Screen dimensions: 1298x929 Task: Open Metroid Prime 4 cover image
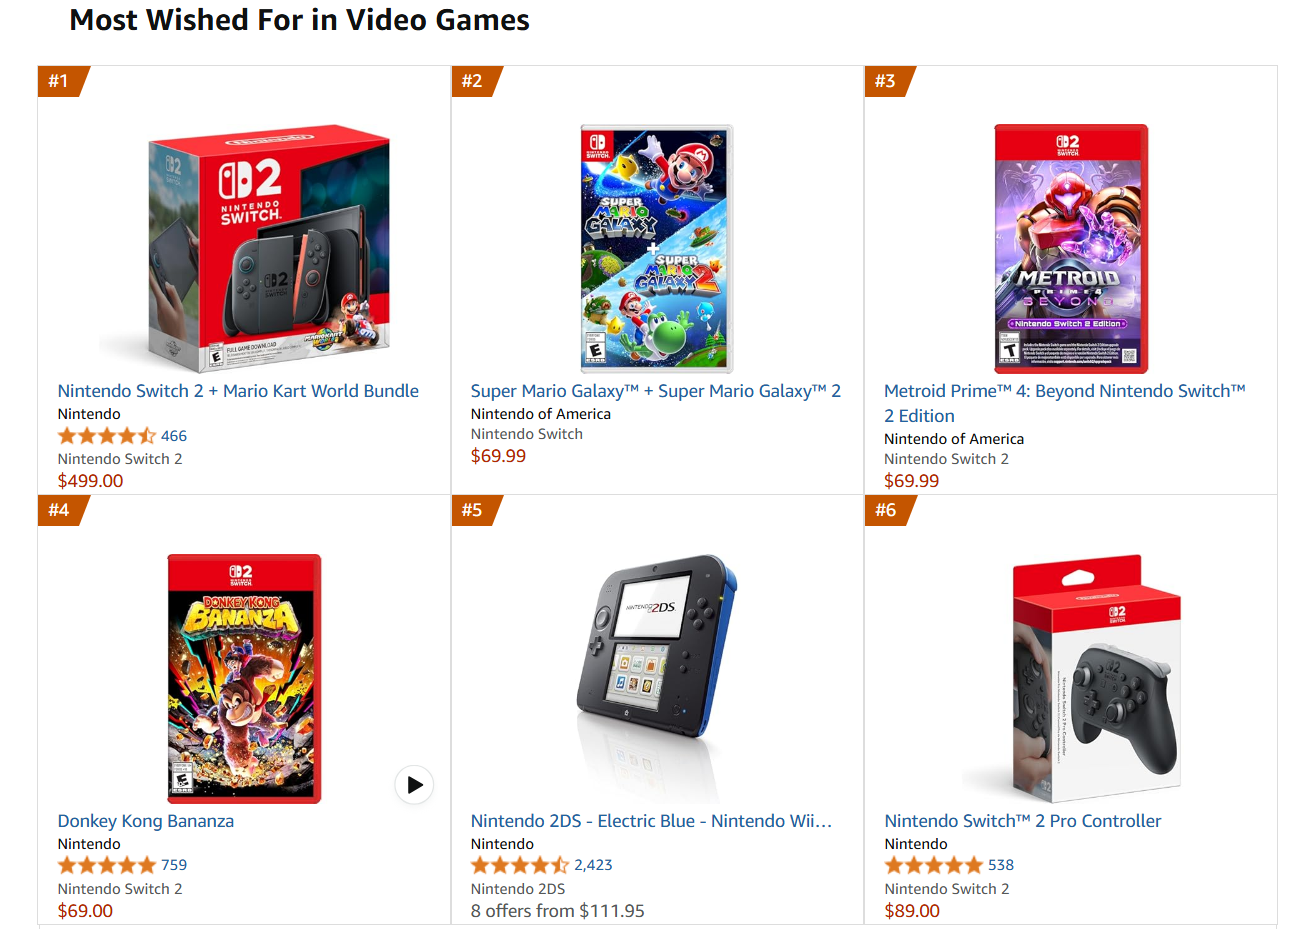1071,249
